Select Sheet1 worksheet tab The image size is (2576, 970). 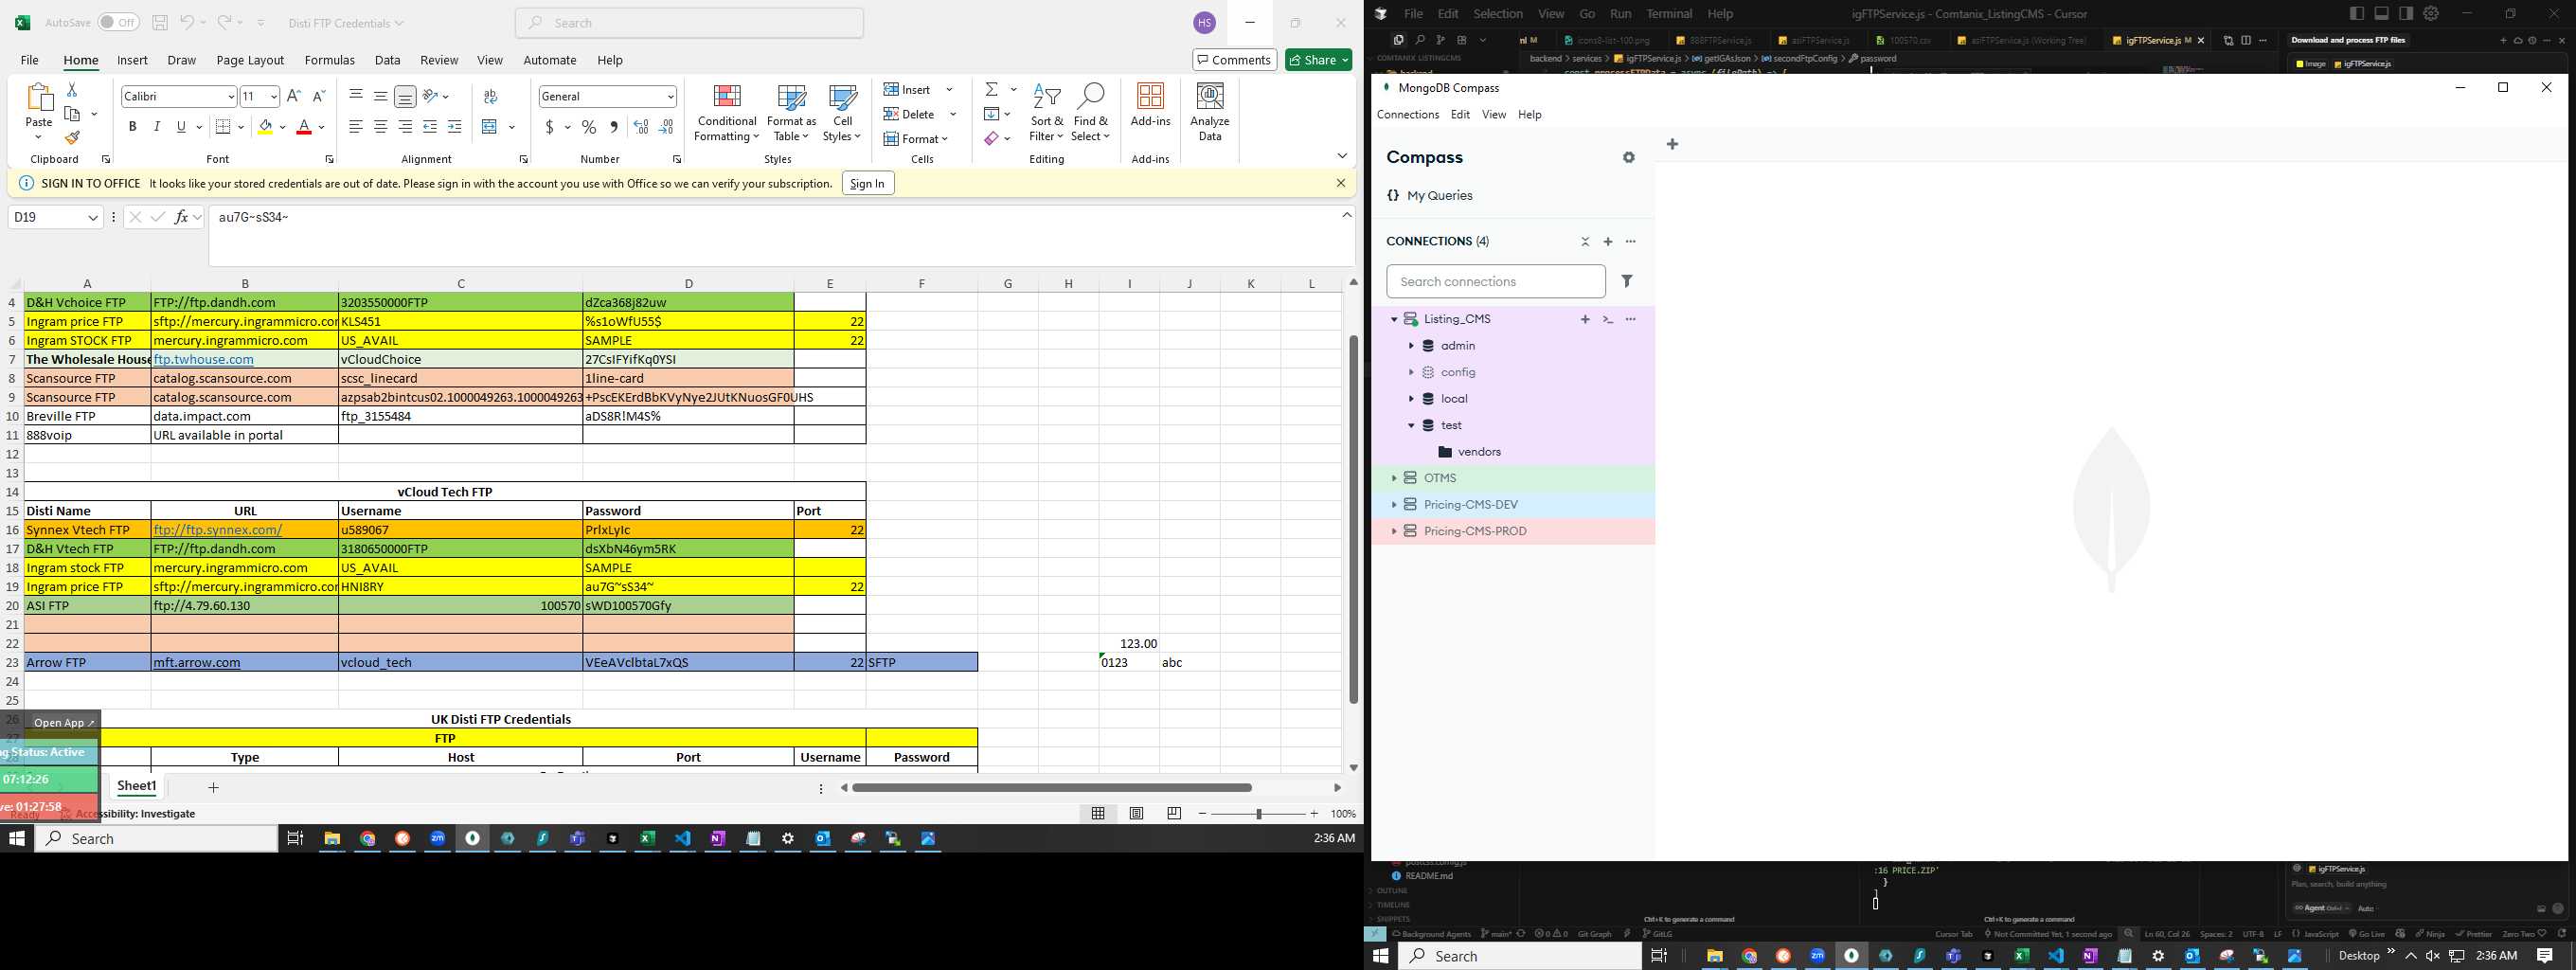pyautogui.click(x=137, y=786)
